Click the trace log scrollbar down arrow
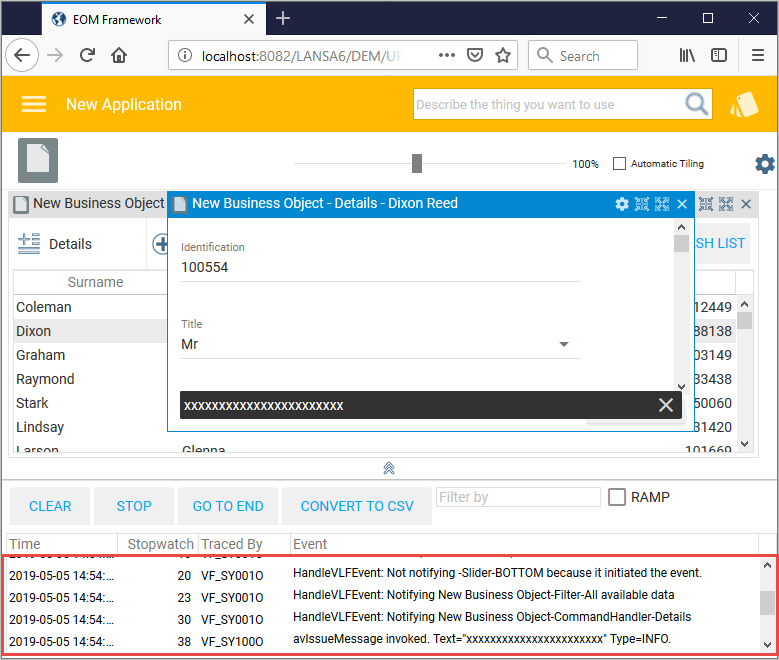Image resolution: width=779 pixels, height=660 pixels. coord(767,644)
